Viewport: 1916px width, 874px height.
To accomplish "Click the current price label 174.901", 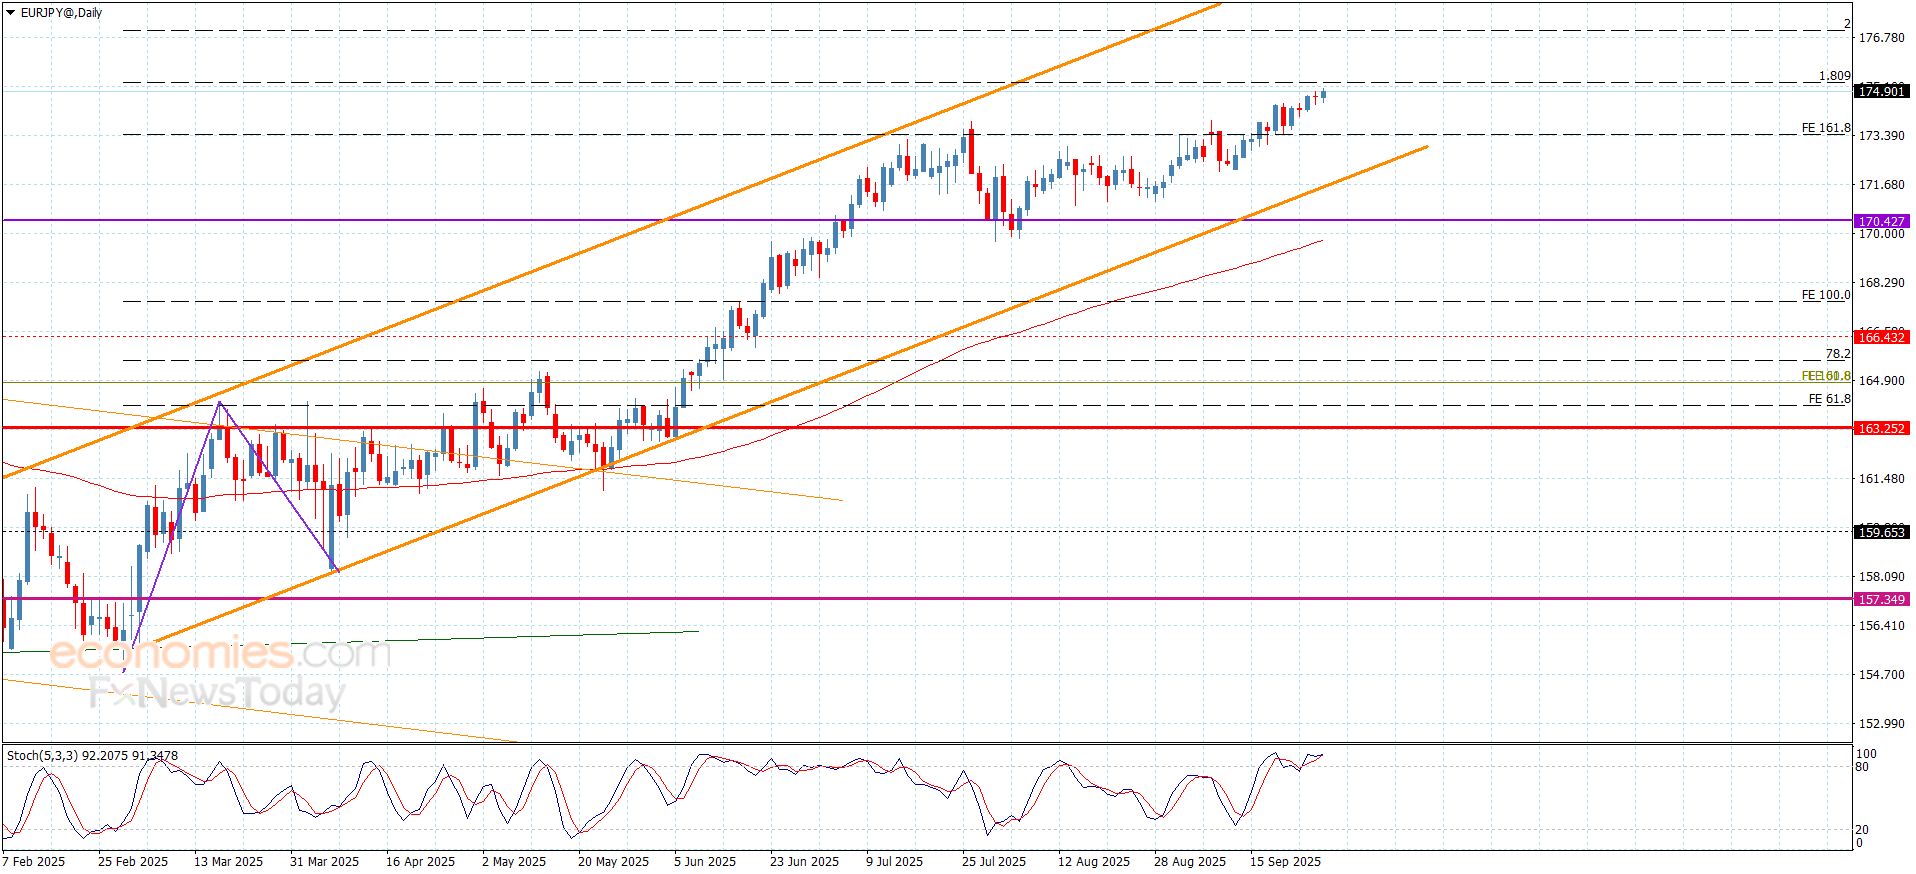I will pos(1881,91).
